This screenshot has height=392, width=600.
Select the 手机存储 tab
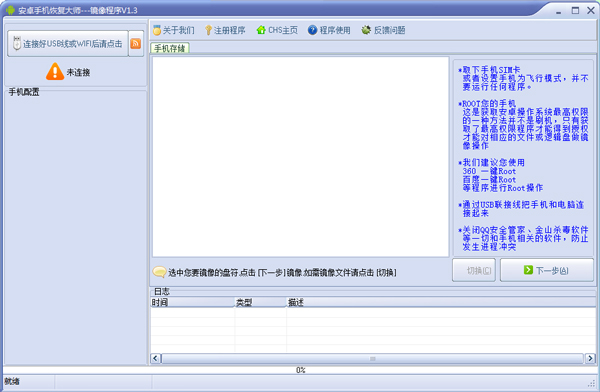(170, 48)
